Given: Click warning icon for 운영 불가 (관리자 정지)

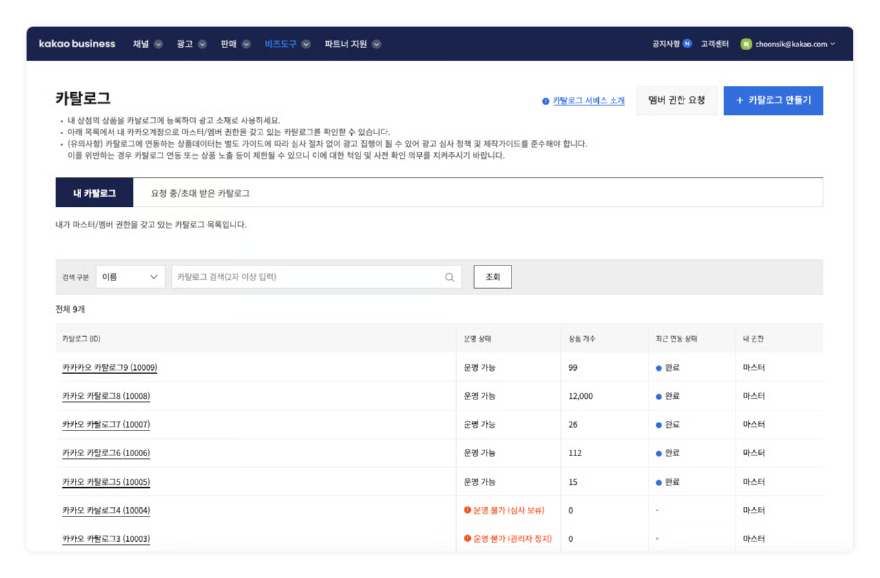Looking at the screenshot, I should click(468, 539).
